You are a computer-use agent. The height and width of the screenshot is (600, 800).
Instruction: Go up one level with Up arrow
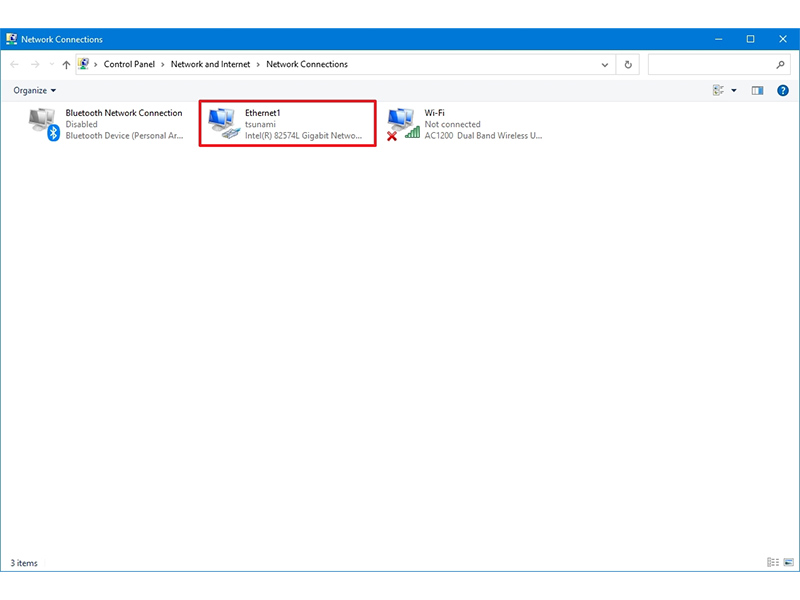coord(66,64)
